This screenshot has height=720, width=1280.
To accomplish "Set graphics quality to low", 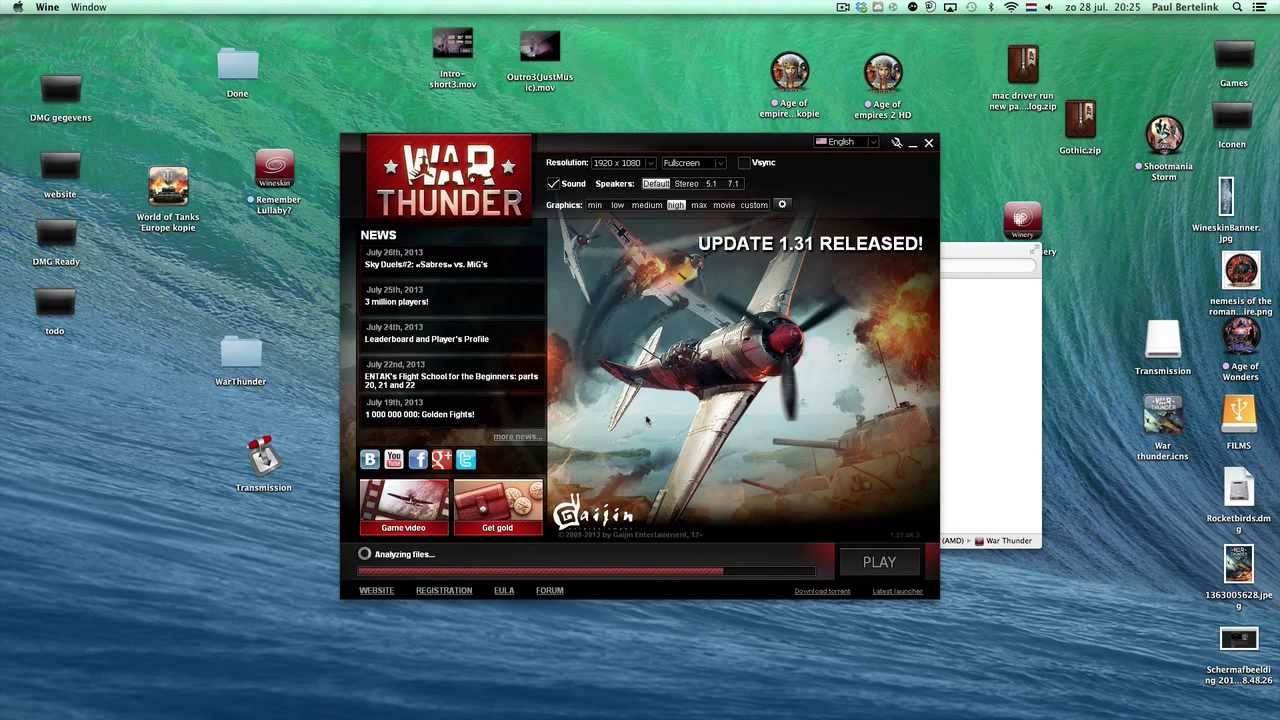I will click(618, 205).
